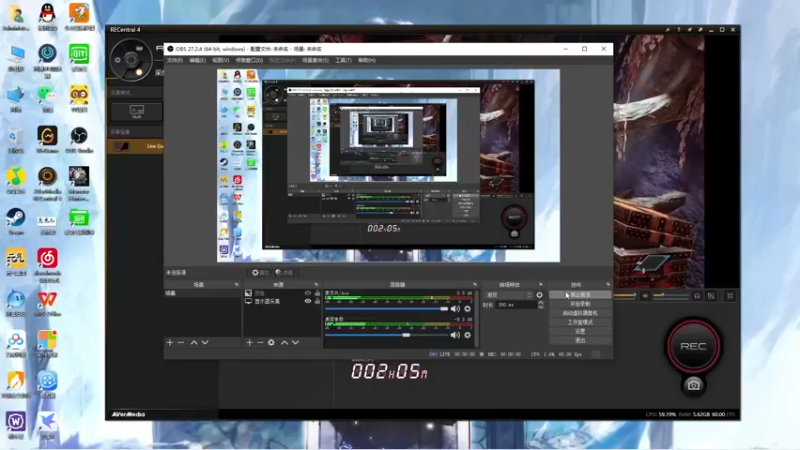The width and height of the screenshot is (800, 450).
Task: Pop out Audio Mixer dock header icon
Action: [x=474, y=284]
